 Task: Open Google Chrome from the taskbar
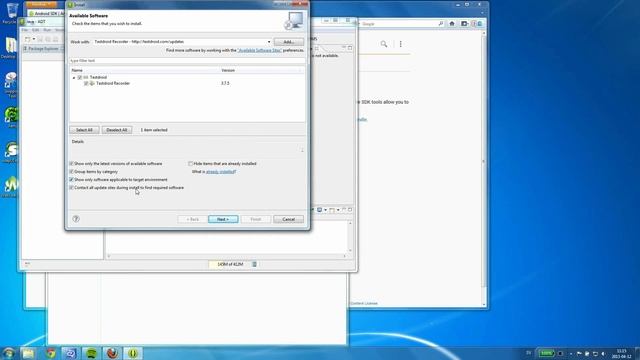(51, 353)
